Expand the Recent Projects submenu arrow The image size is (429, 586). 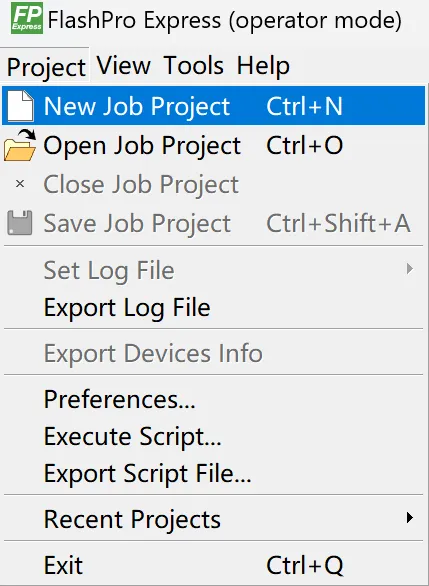pyautogui.click(x=410, y=518)
